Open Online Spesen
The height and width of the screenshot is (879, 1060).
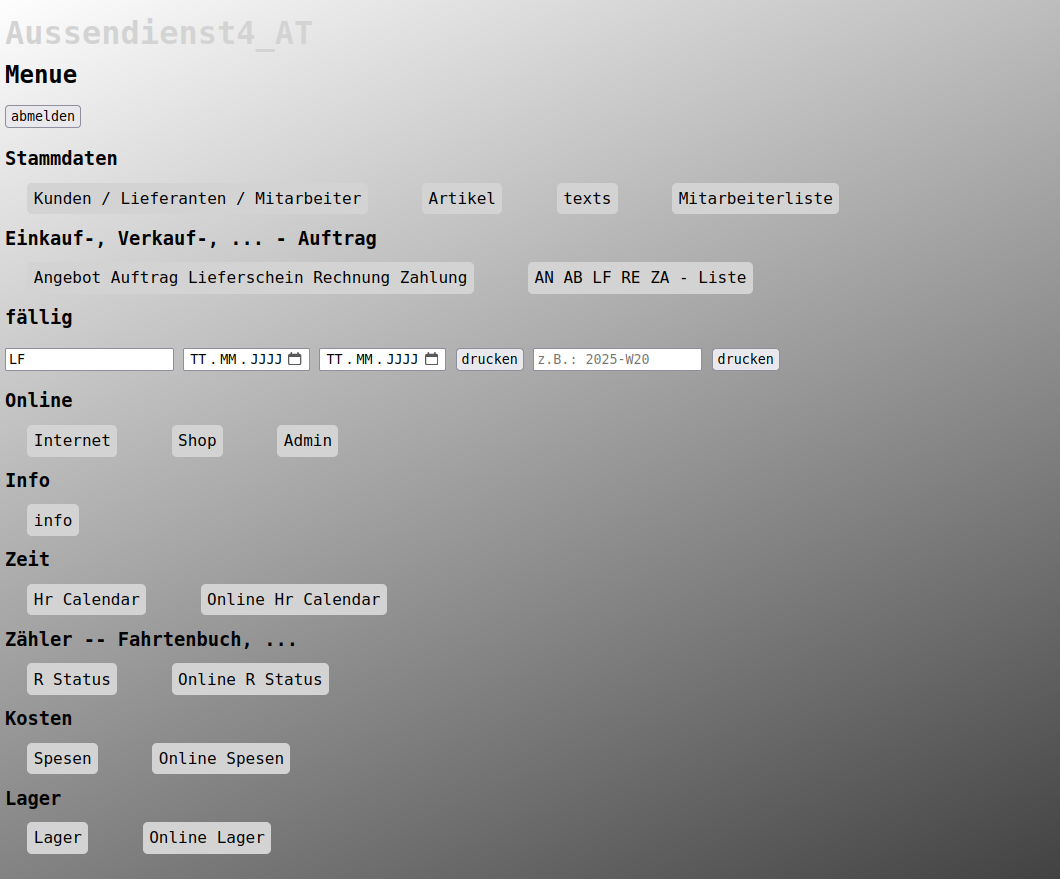(221, 759)
